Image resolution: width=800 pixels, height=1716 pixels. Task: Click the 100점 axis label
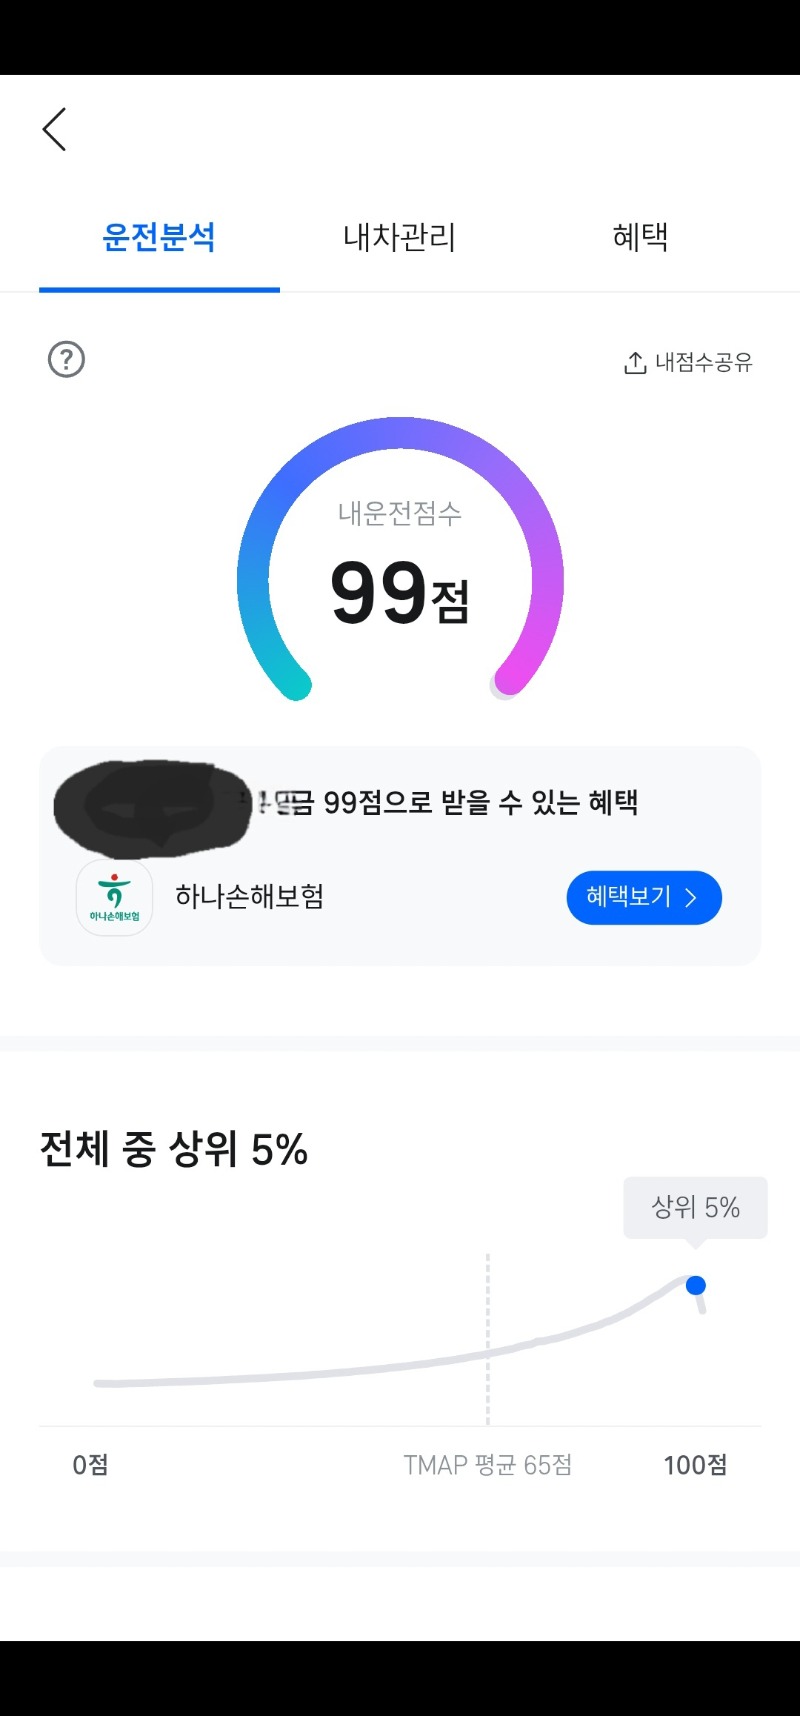tap(695, 1465)
